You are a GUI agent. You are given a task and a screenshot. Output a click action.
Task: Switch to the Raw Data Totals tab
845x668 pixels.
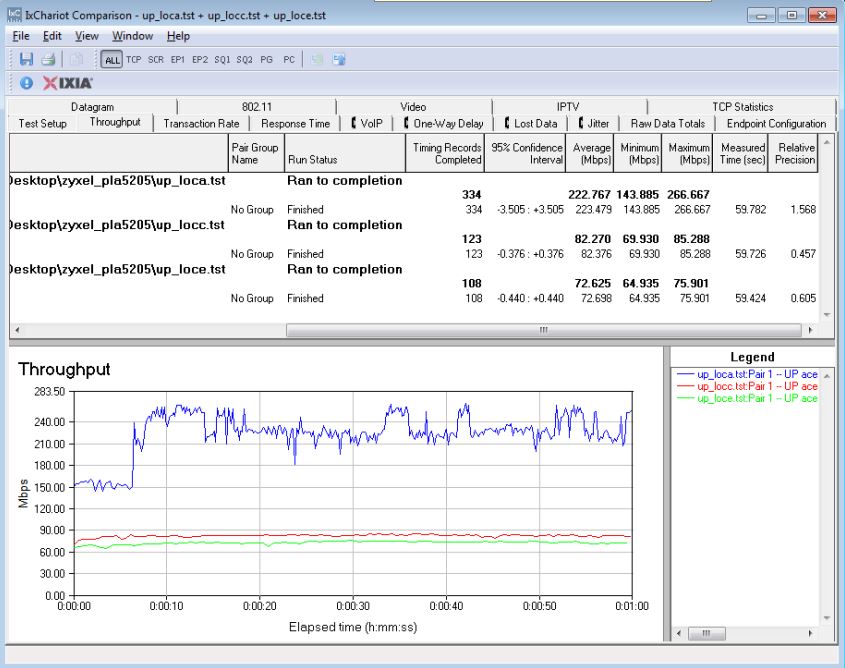[x=667, y=123]
